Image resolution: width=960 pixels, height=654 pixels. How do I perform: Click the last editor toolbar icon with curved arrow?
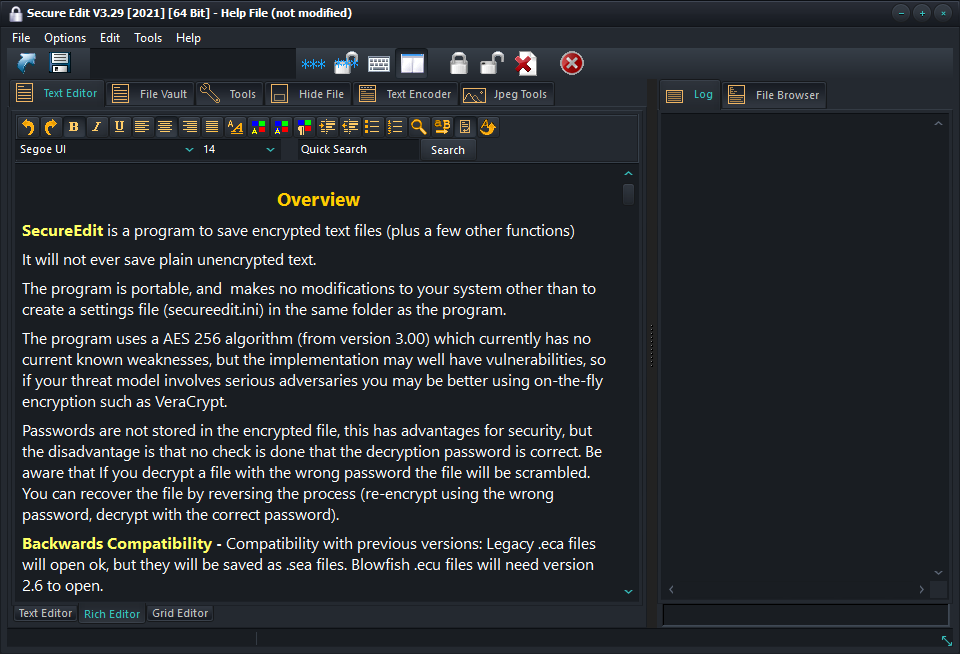click(488, 127)
